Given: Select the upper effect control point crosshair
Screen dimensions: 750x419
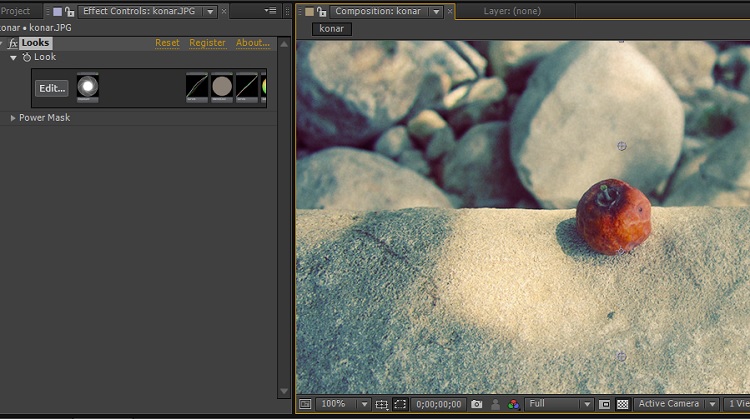Looking at the screenshot, I should point(621,146).
